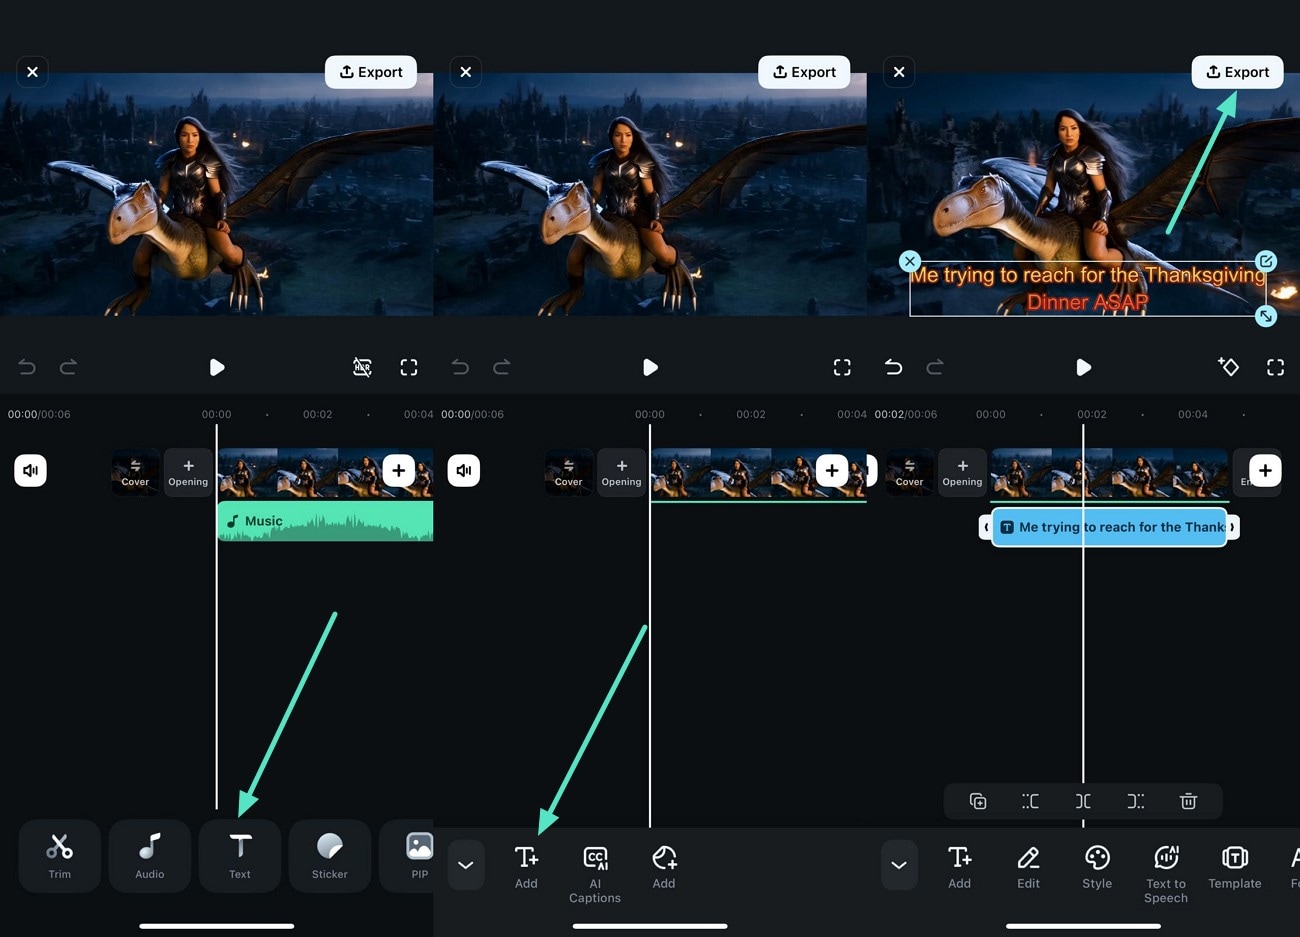Undo last action in middle screen
The width and height of the screenshot is (1300, 937).
tap(460, 367)
